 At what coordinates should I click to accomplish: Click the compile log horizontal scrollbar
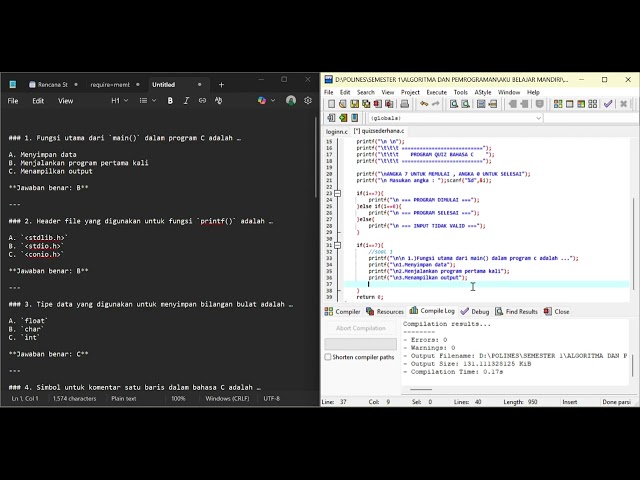[421, 389]
